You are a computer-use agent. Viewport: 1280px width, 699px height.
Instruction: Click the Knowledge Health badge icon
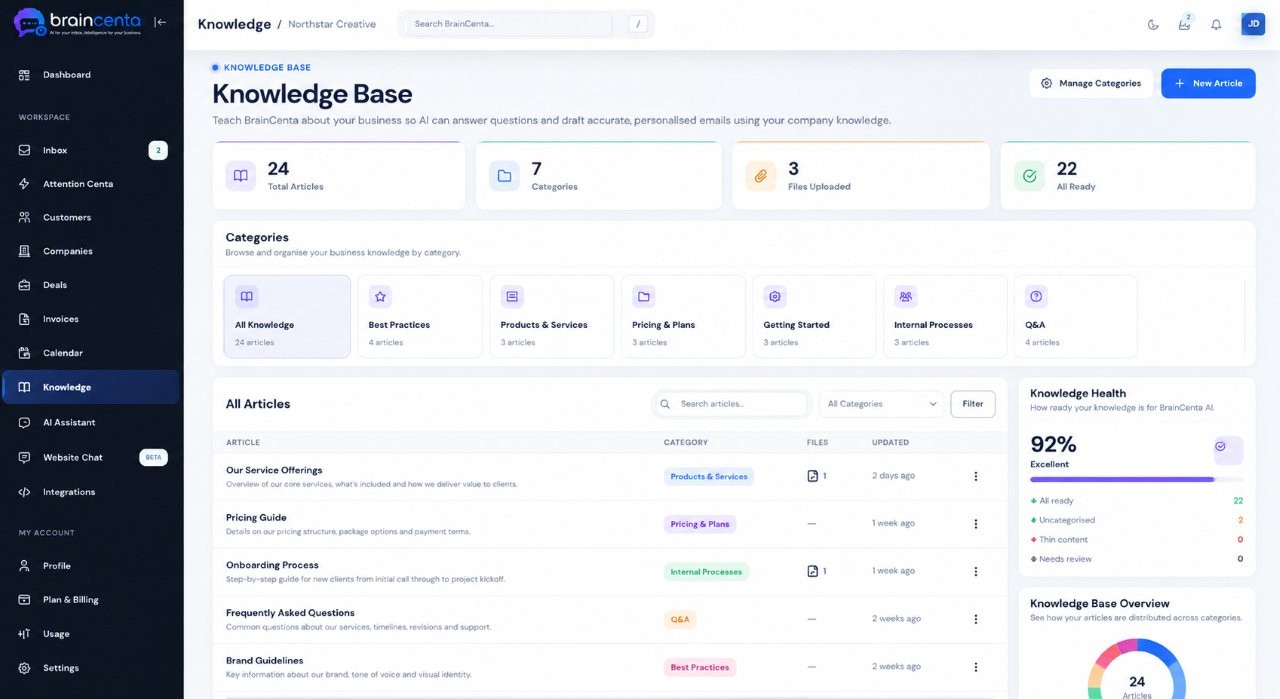click(1228, 450)
